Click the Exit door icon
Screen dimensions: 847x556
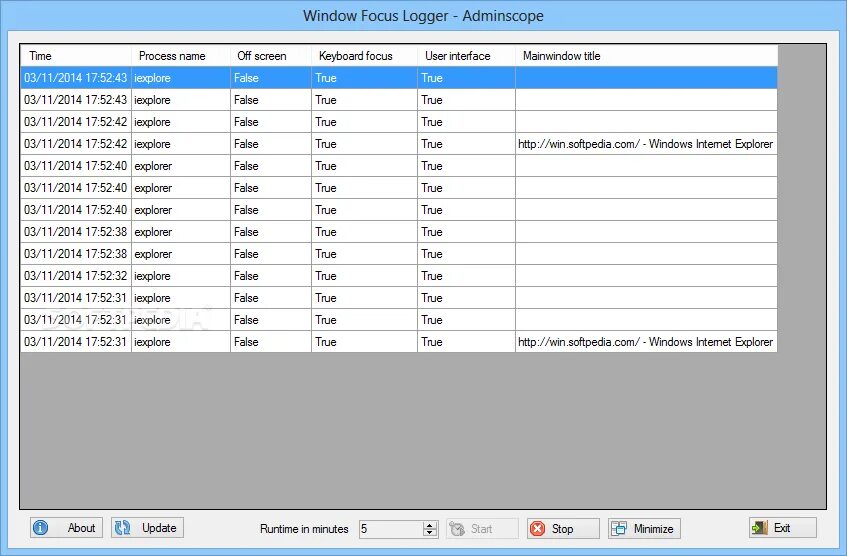[x=759, y=528]
